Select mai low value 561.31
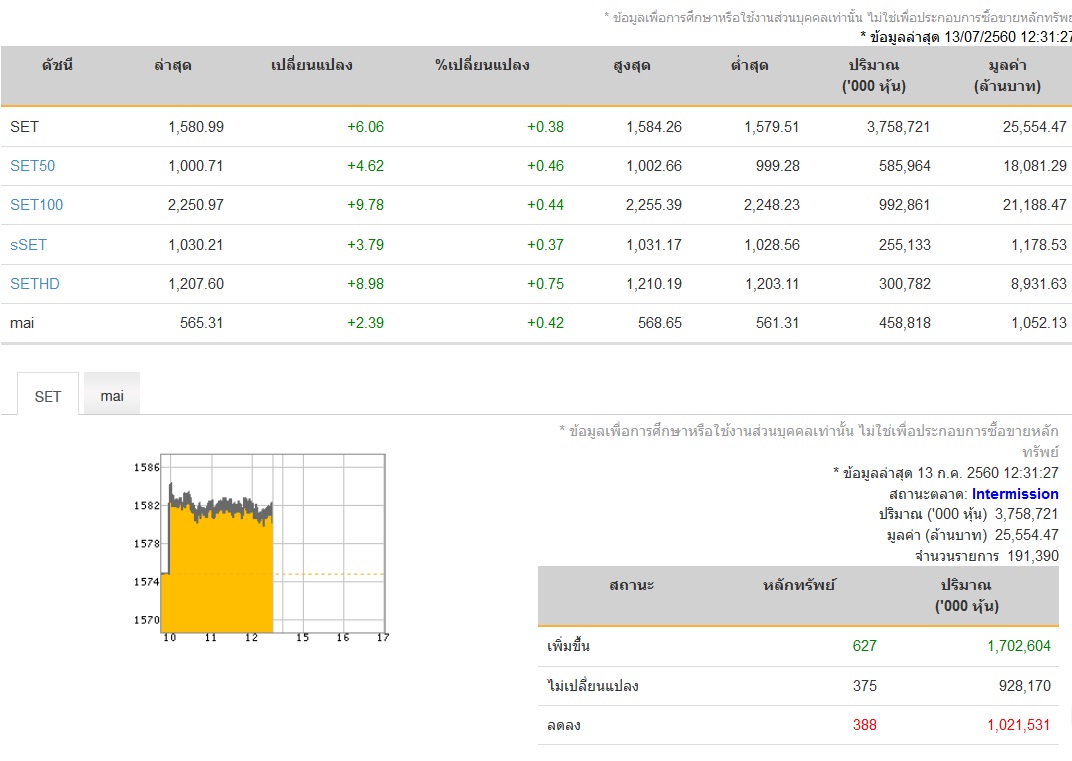The image size is (1072, 761). pyautogui.click(x=777, y=323)
